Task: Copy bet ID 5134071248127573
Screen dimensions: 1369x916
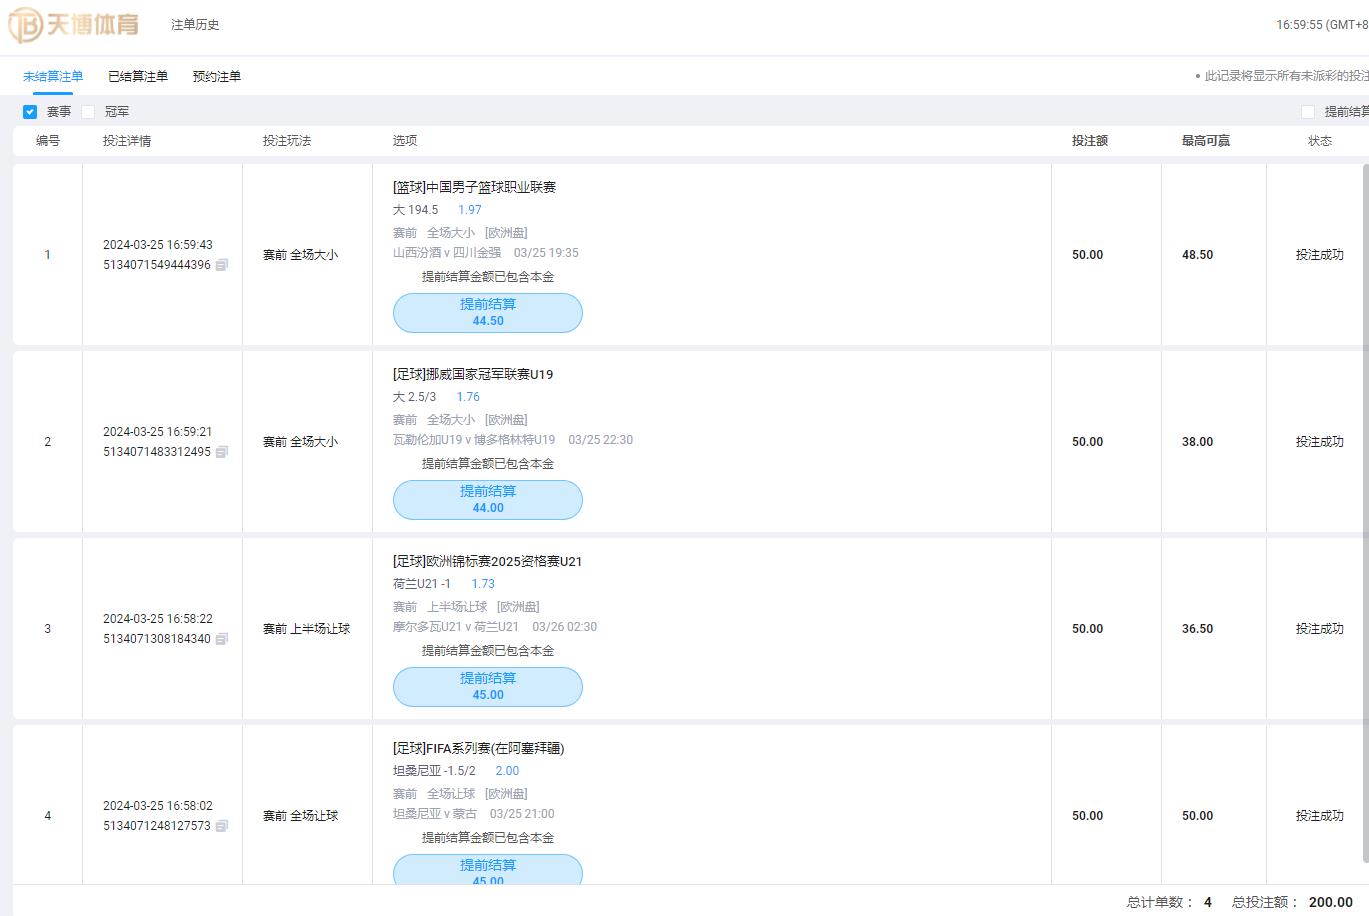Action: [222, 826]
